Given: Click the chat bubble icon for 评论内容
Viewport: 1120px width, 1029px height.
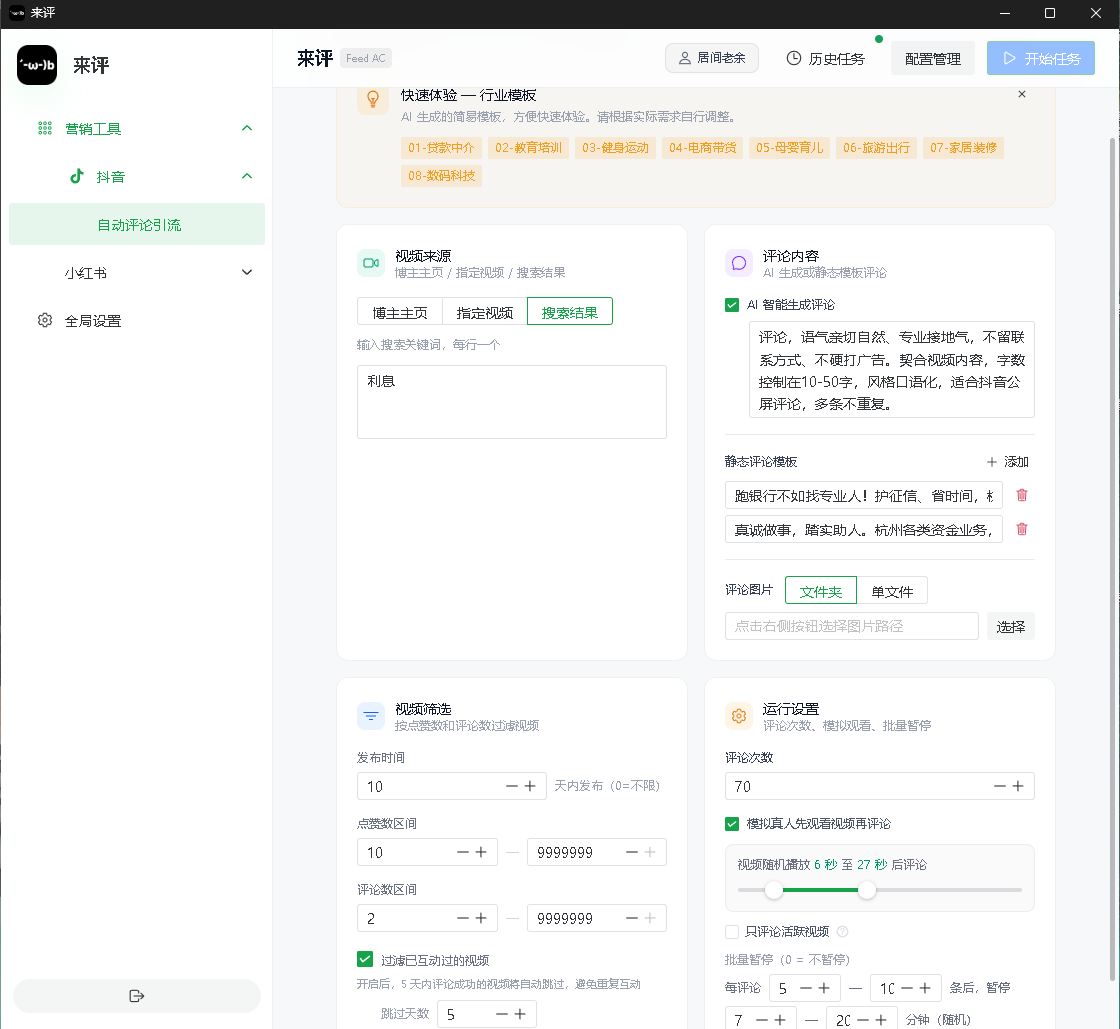Looking at the screenshot, I should 739,263.
